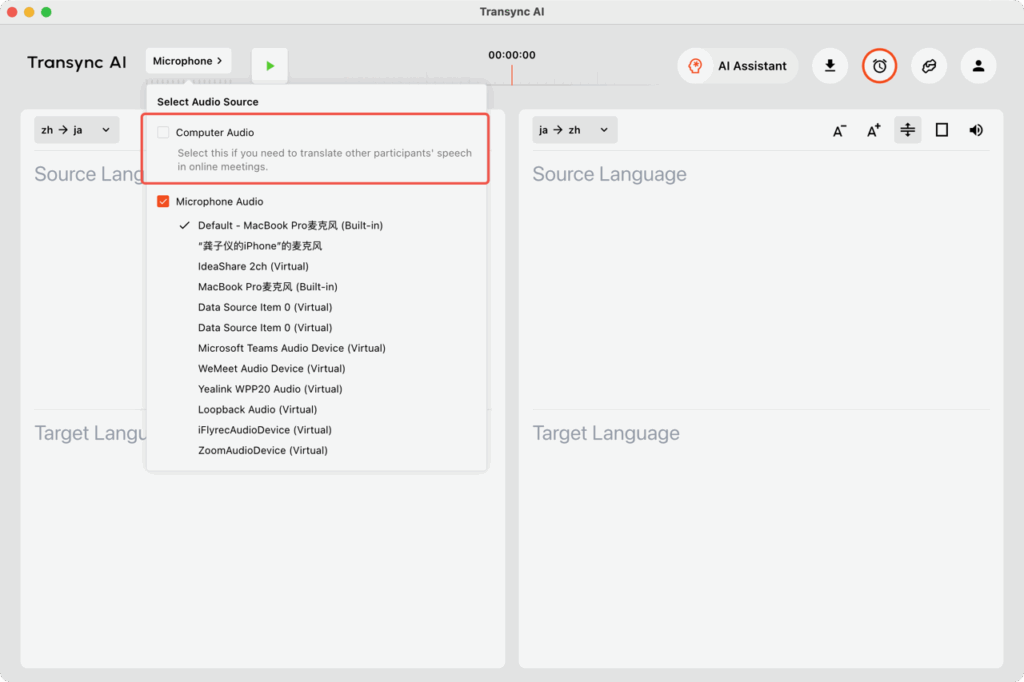Decrease font size with A- icon
This screenshot has height=682, width=1024.
pos(840,130)
